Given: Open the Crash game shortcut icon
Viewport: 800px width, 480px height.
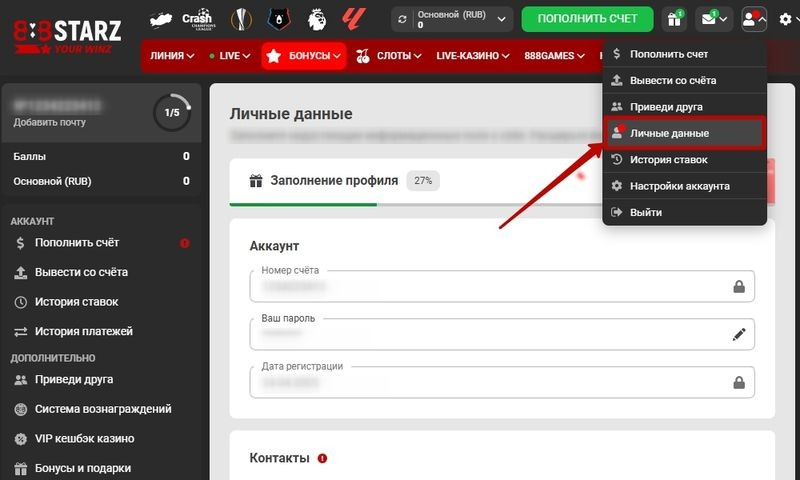Looking at the screenshot, I should tap(198, 19).
